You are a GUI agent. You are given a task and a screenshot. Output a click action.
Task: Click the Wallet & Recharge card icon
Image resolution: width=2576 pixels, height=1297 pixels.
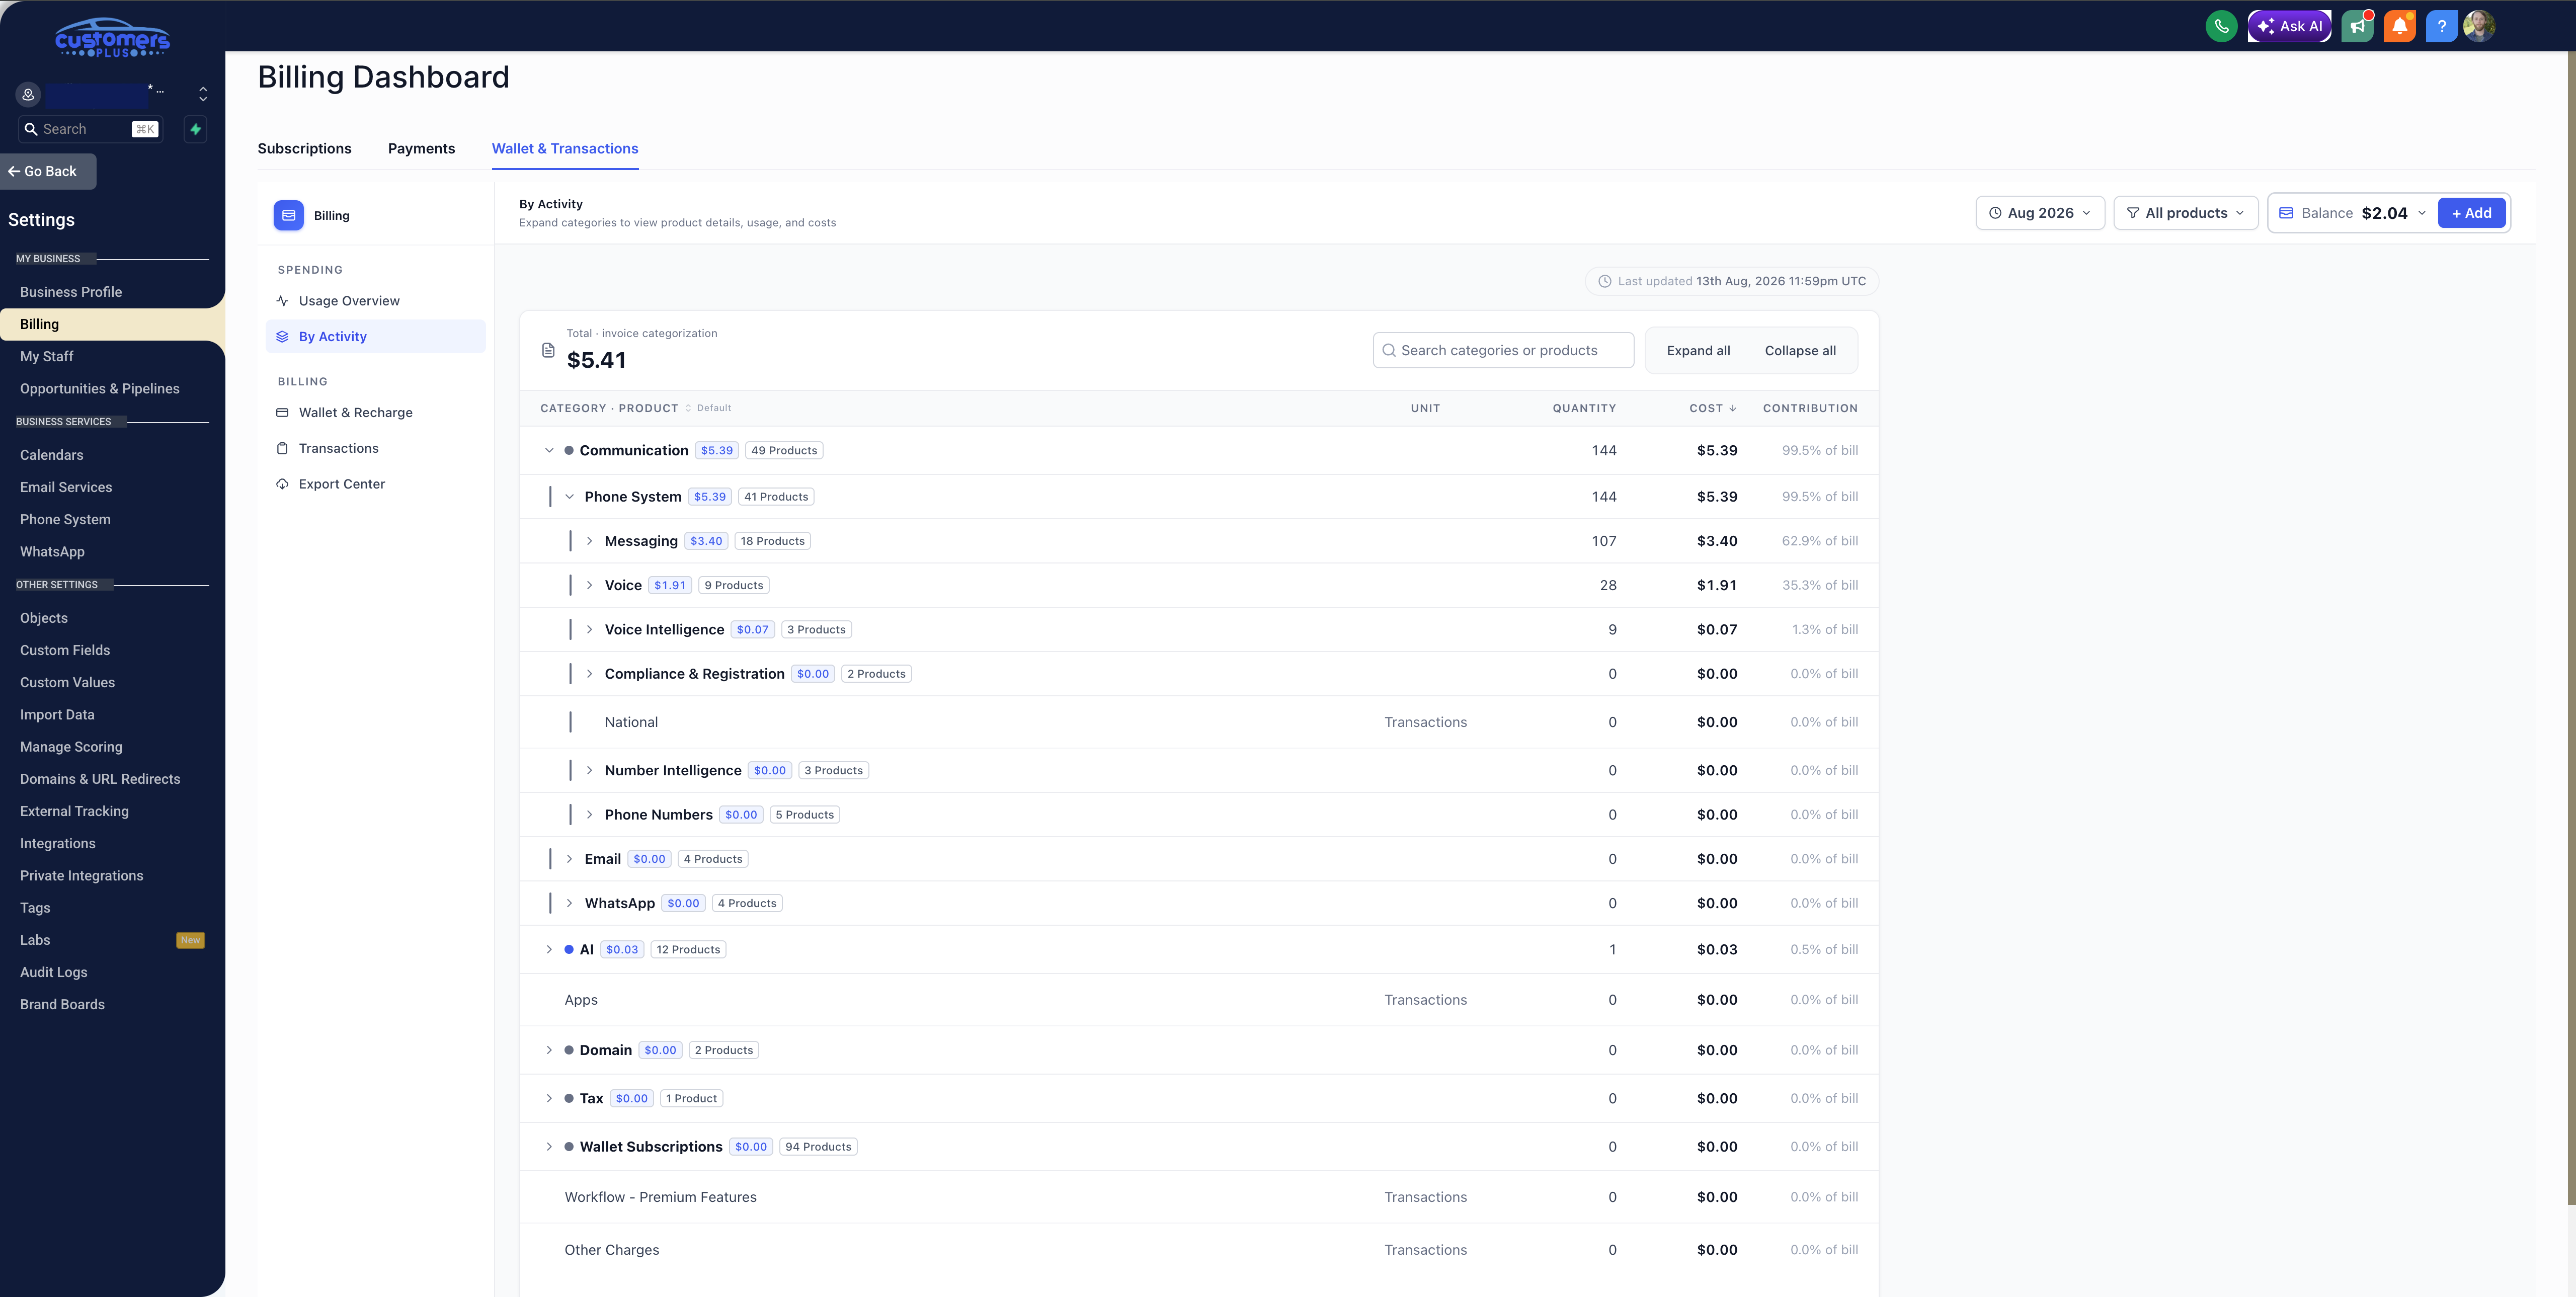click(x=282, y=413)
